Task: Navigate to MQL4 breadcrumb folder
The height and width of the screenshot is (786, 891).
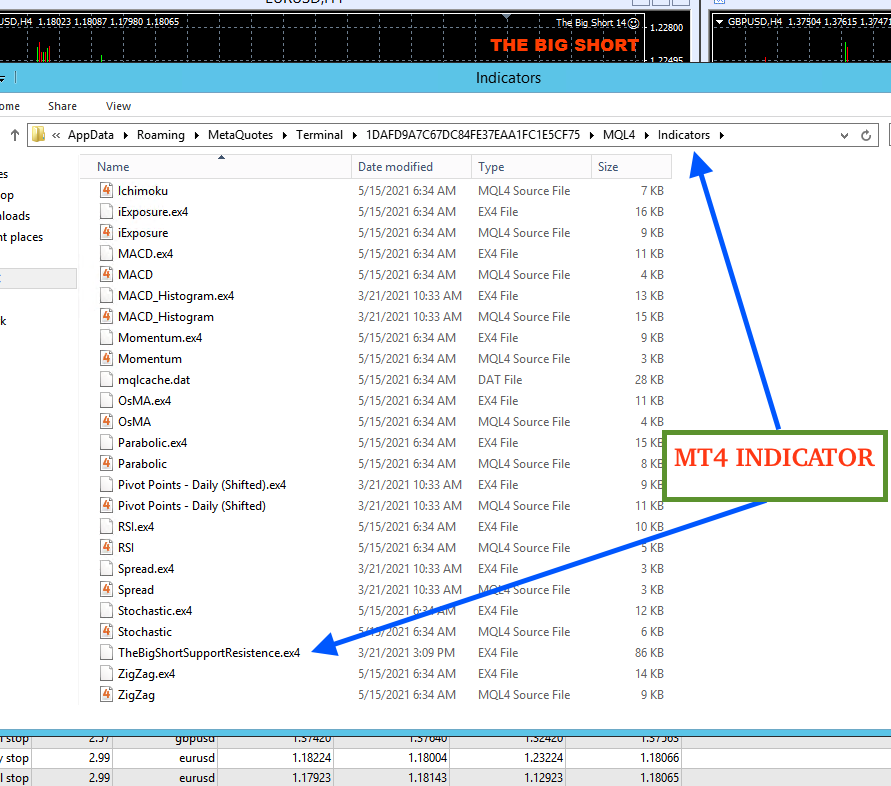Action: [x=619, y=135]
